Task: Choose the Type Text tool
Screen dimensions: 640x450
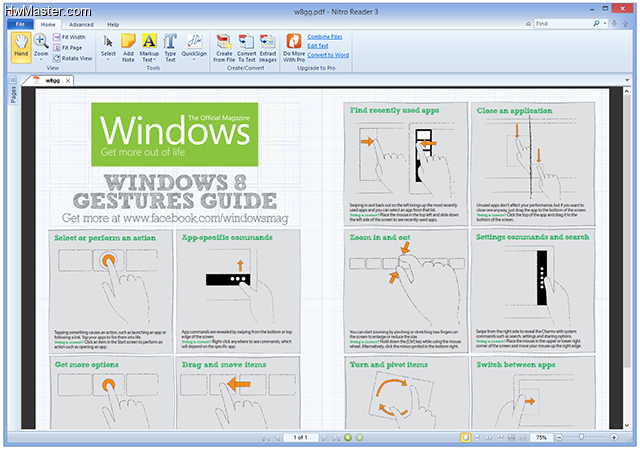Action: (170, 48)
